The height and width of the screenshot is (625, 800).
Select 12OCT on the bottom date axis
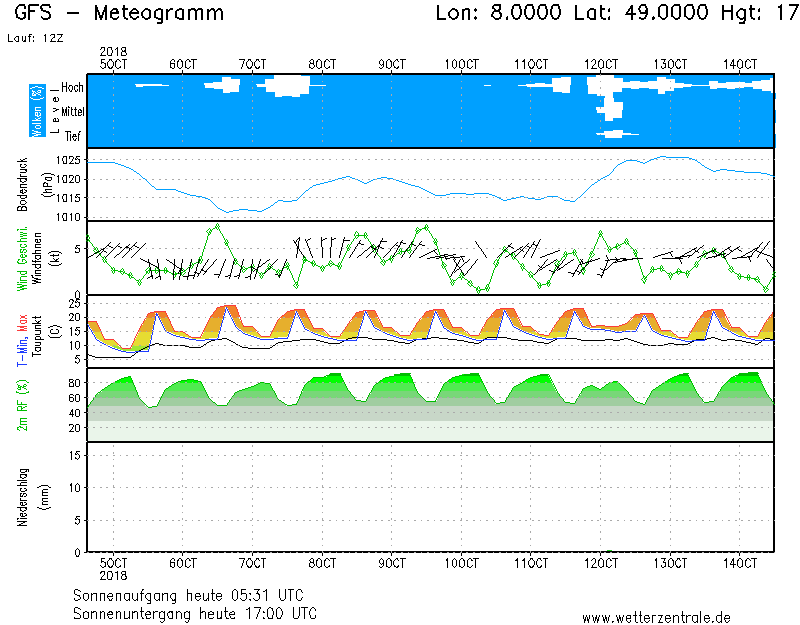point(602,565)
